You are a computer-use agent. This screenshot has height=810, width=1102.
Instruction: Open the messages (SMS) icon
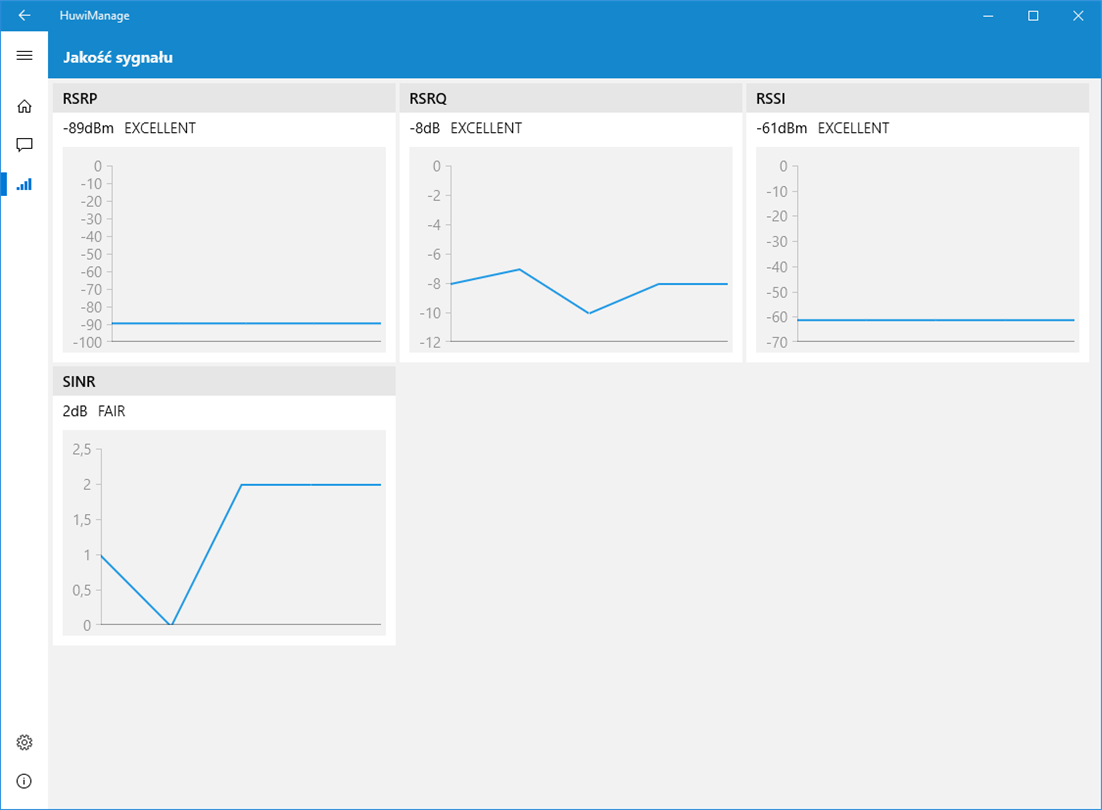tap(25, 145)
